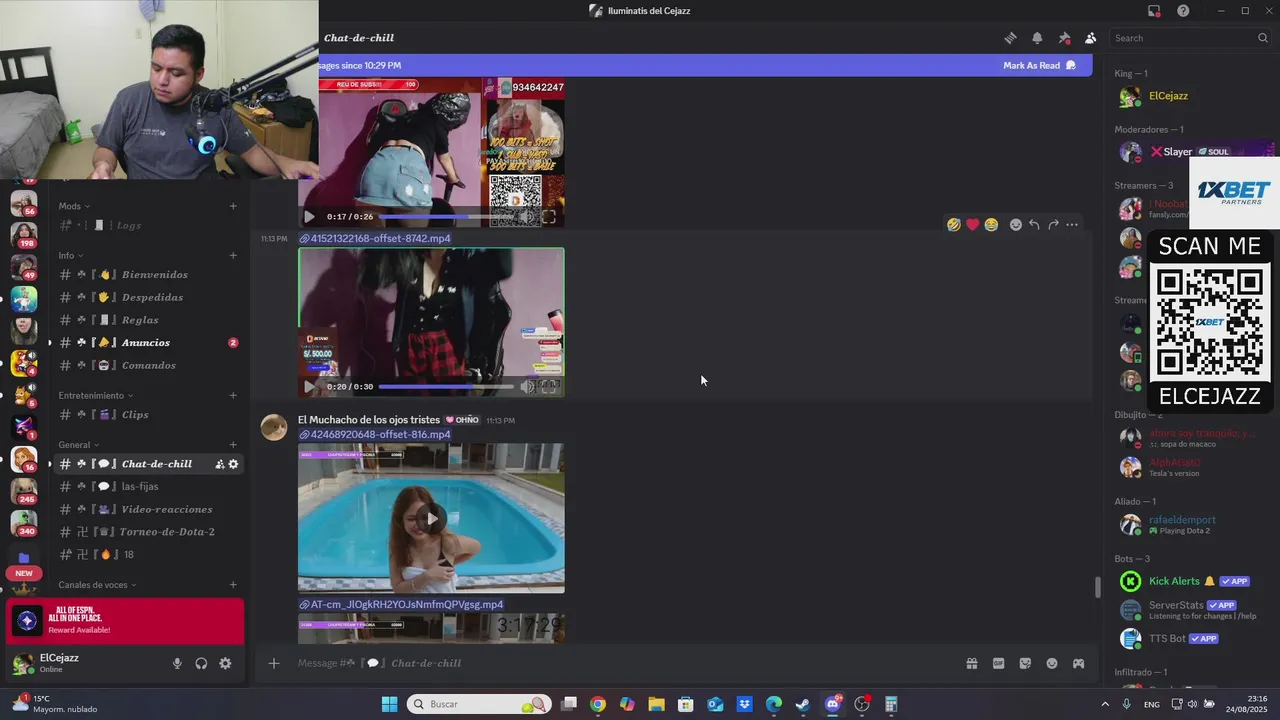This screenshot has width=1280, height=720.
Task: Open notification settings bell icon
Action: click(x=1037, y=38)
